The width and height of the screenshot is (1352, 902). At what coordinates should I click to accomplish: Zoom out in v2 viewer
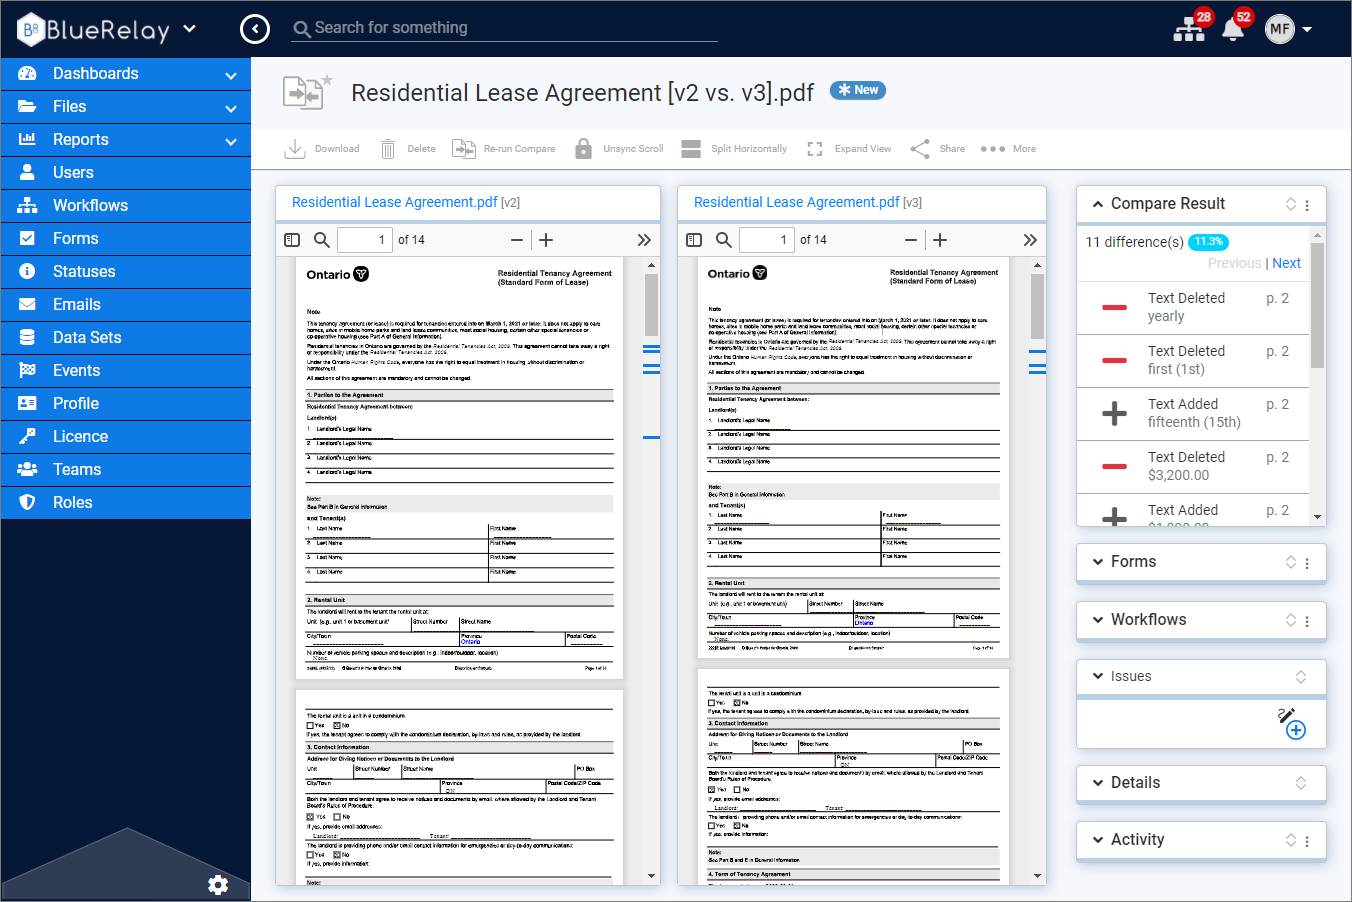pyautogui.click(x=517, y=240)
